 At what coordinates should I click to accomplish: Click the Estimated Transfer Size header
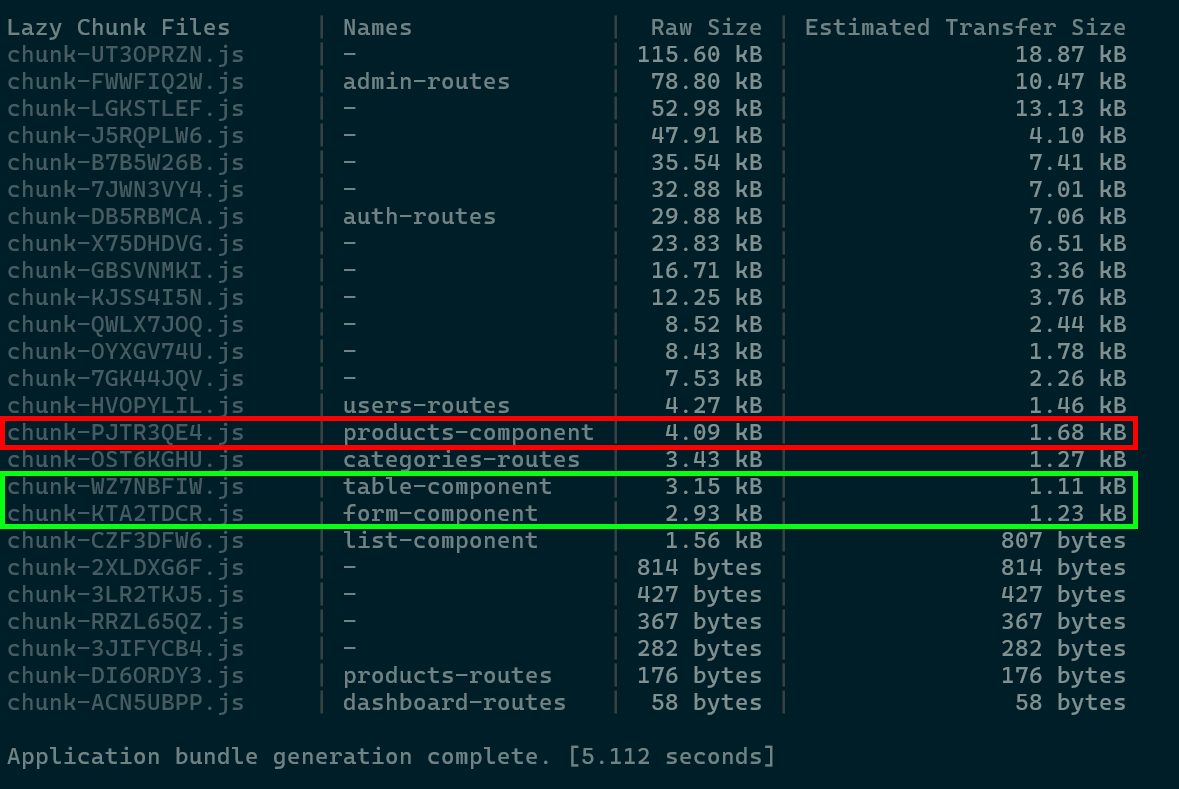pyautogui.click(x=964, y=28)
